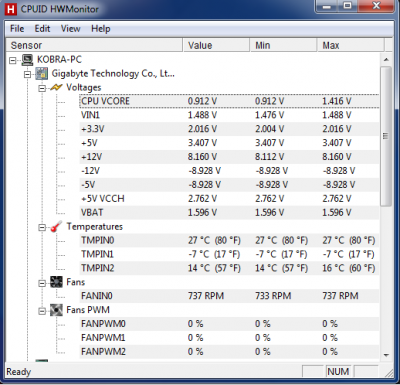Click the Sensor column header

coord(94,45)
